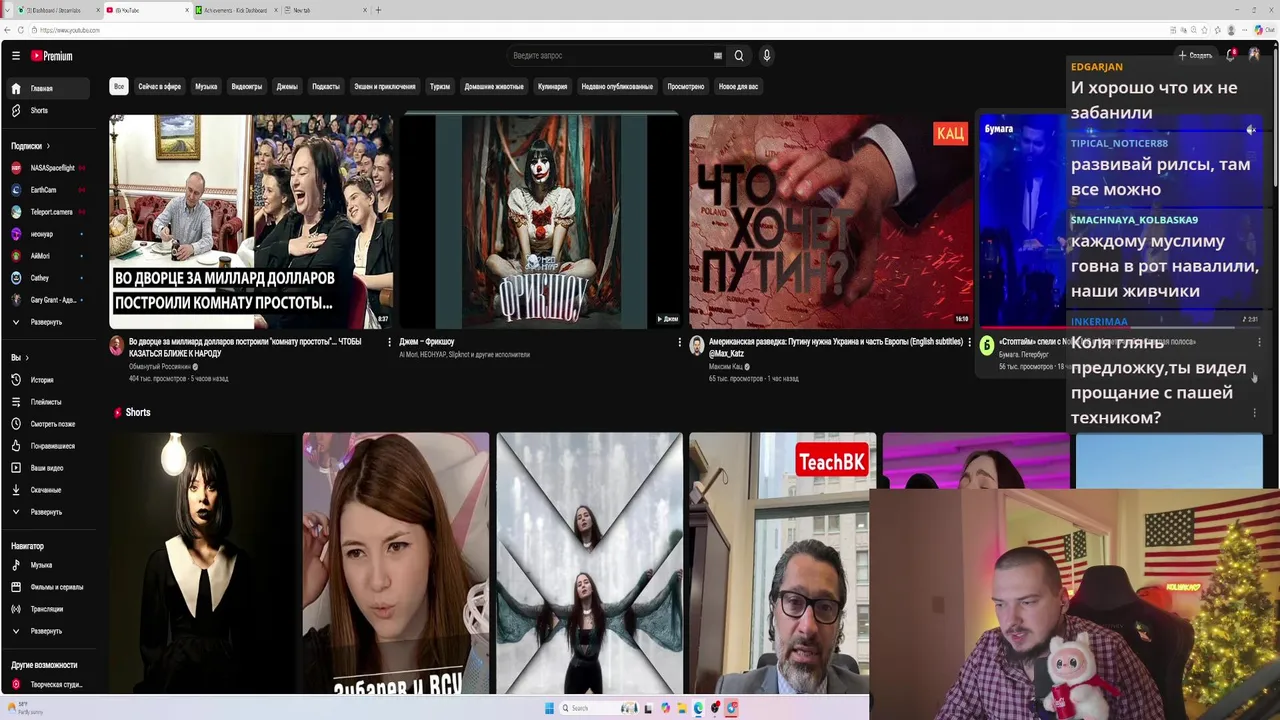Select the Домашние животные chip
The image size is (1280, 720).
[494, 87]
